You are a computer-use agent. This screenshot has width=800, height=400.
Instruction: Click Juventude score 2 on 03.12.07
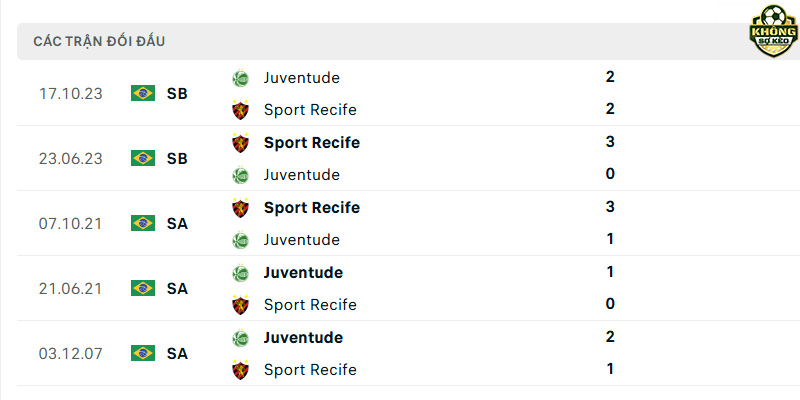point(610,337)
